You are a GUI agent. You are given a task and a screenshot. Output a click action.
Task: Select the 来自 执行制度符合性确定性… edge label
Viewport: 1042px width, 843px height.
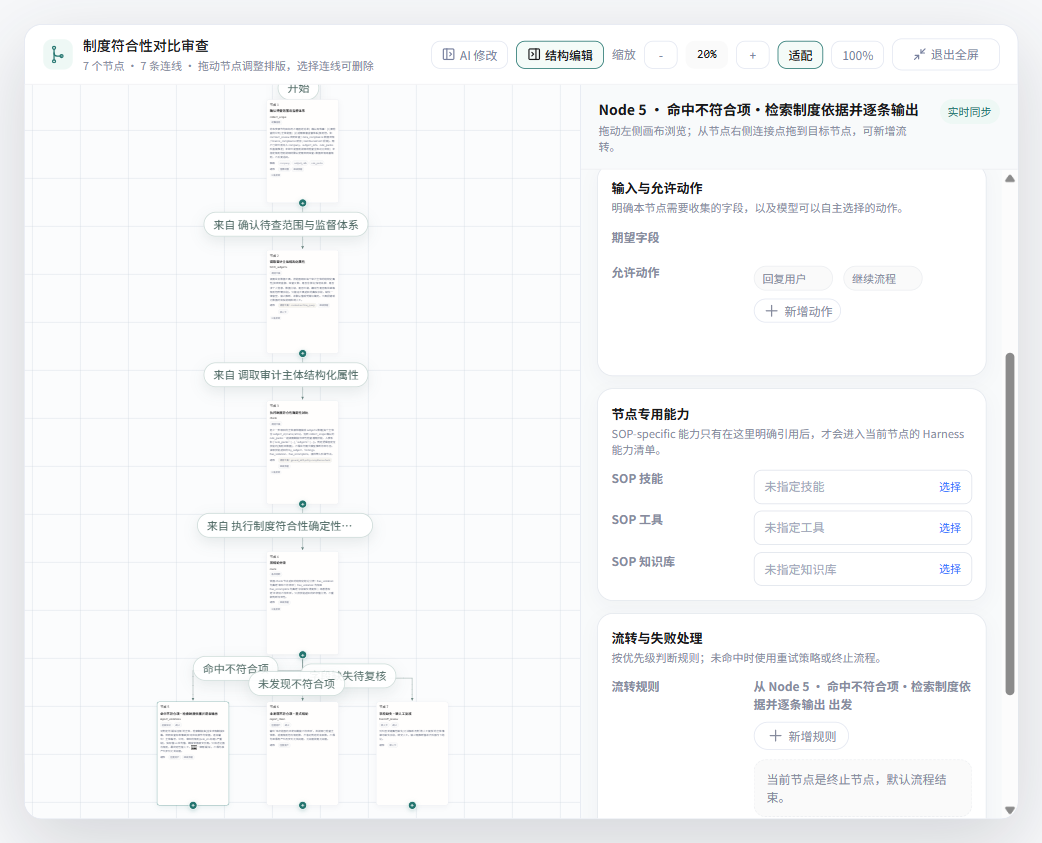point(284,526)
